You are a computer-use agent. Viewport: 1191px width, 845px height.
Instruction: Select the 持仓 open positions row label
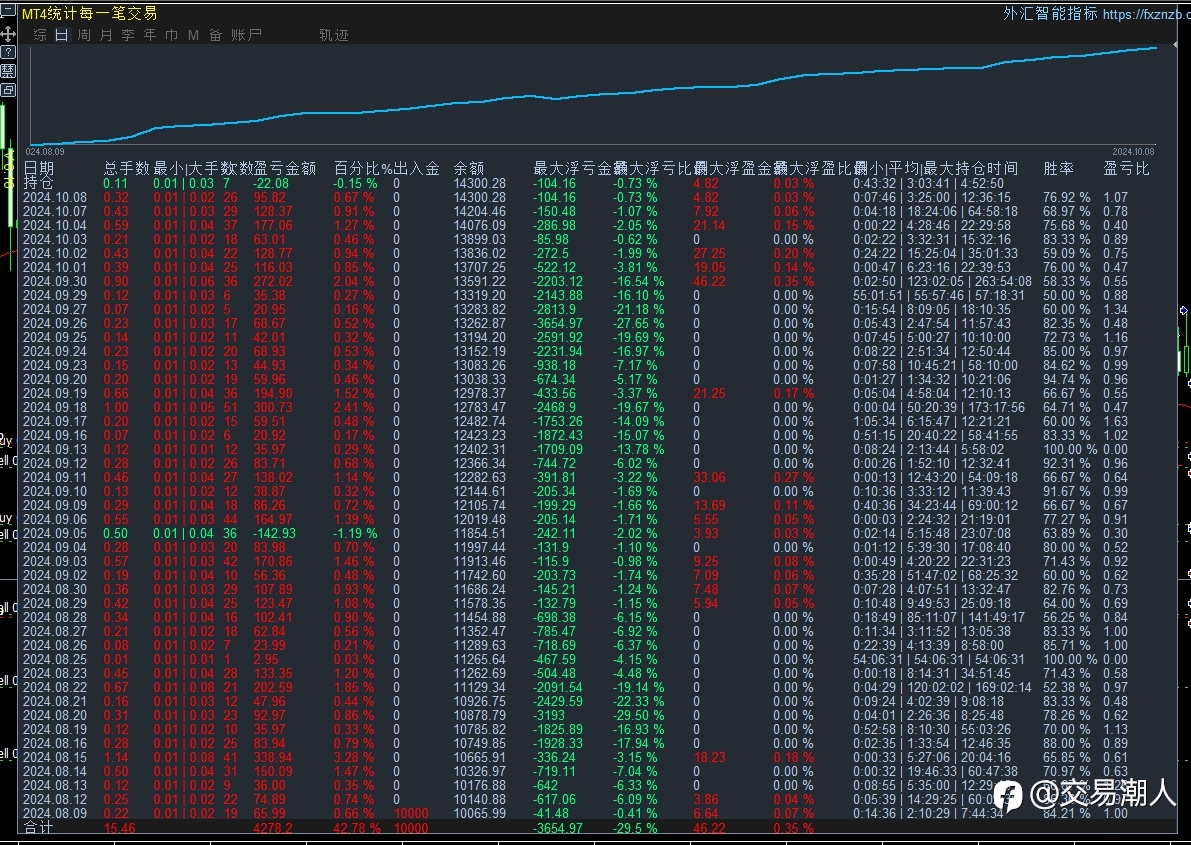point(38,183)
